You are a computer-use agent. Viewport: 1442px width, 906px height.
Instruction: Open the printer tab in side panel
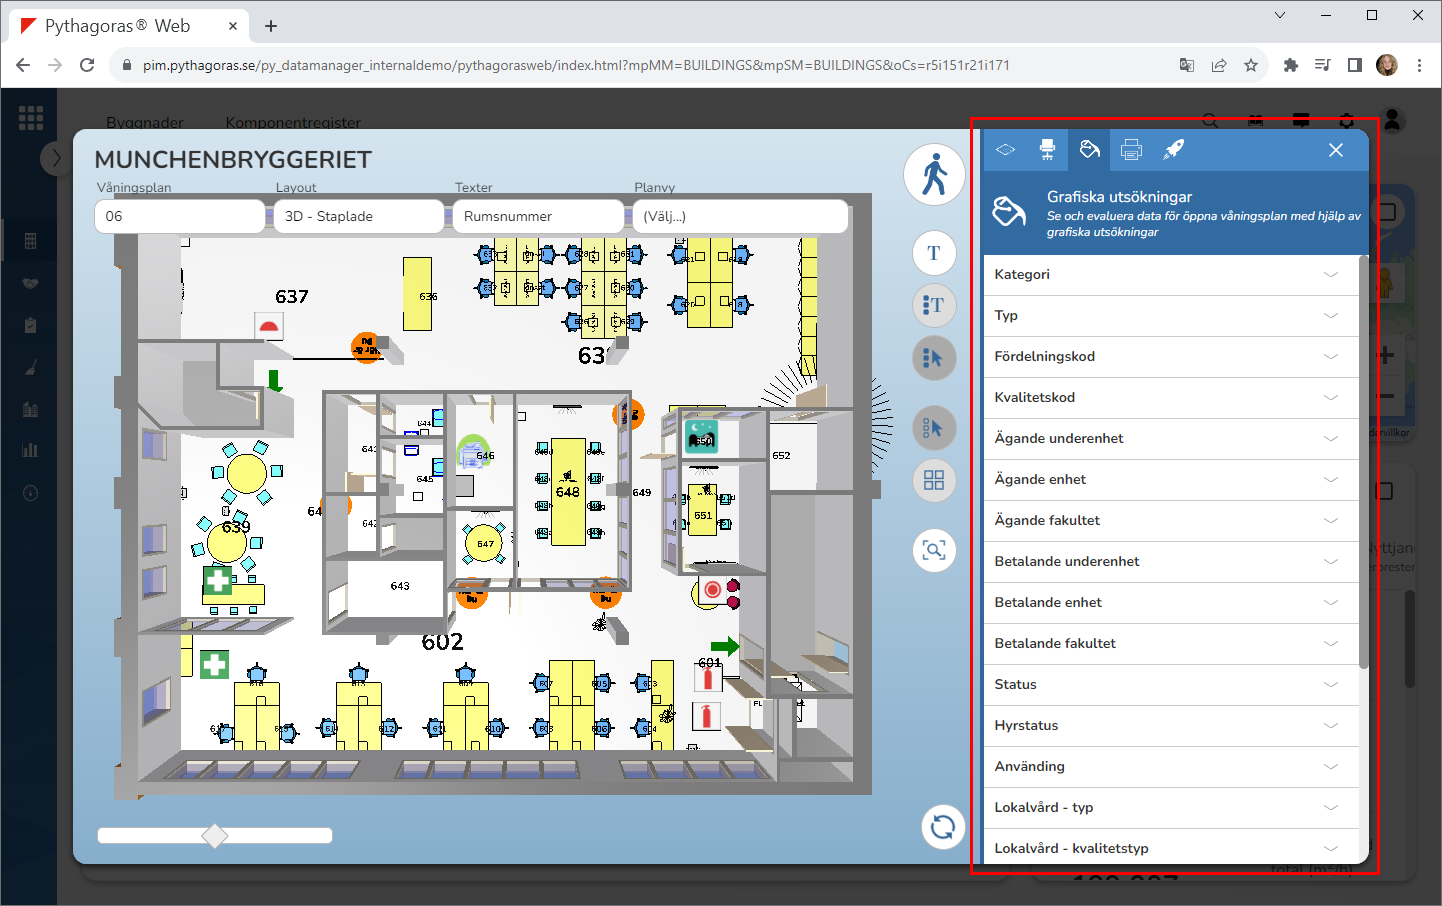pos(1131,150)
